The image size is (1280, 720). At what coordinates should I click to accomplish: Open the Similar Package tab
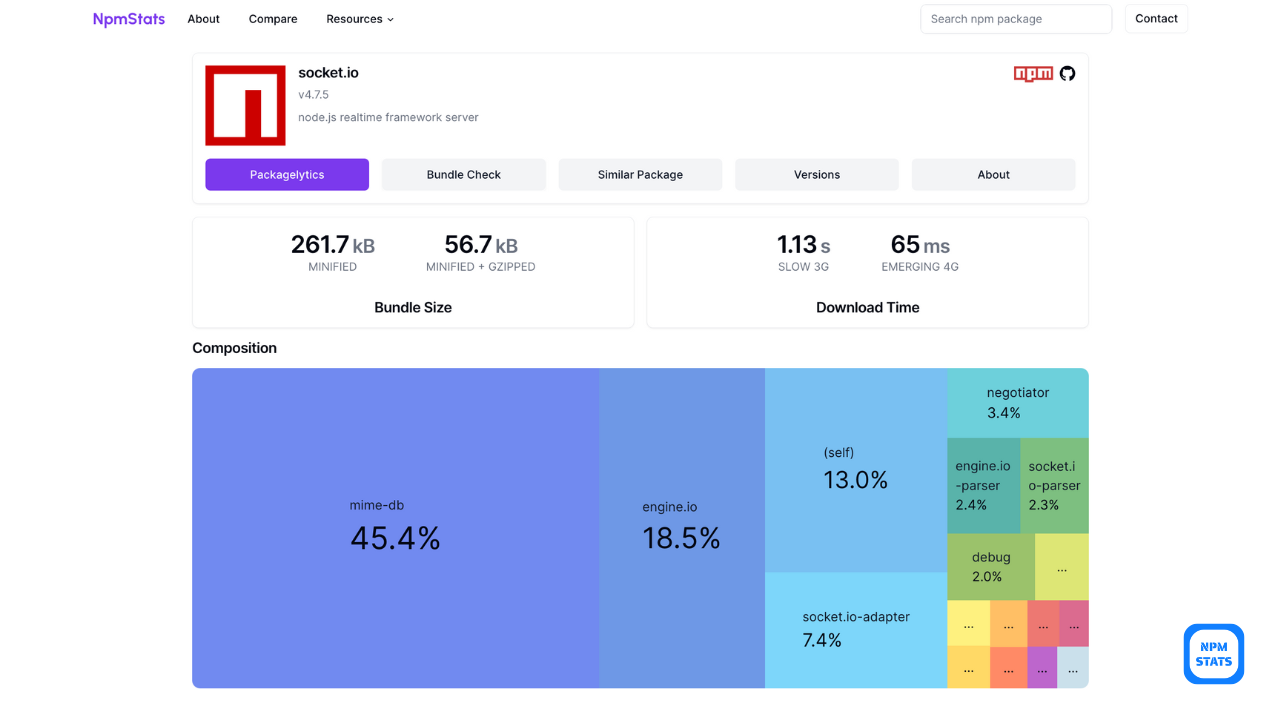click(640, 174)
